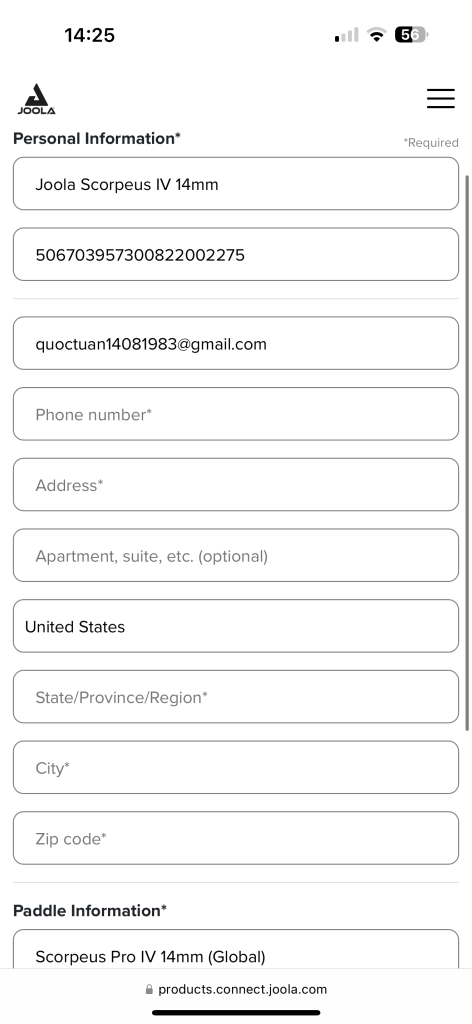Click the Address input field
This screenshot has width=472, height=1024.
[236, 484]
